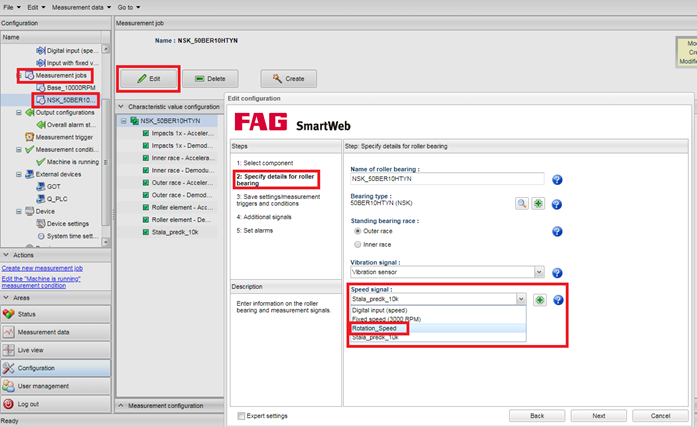Select the NSK_50BER10 job in tree

tap(70, 100)
